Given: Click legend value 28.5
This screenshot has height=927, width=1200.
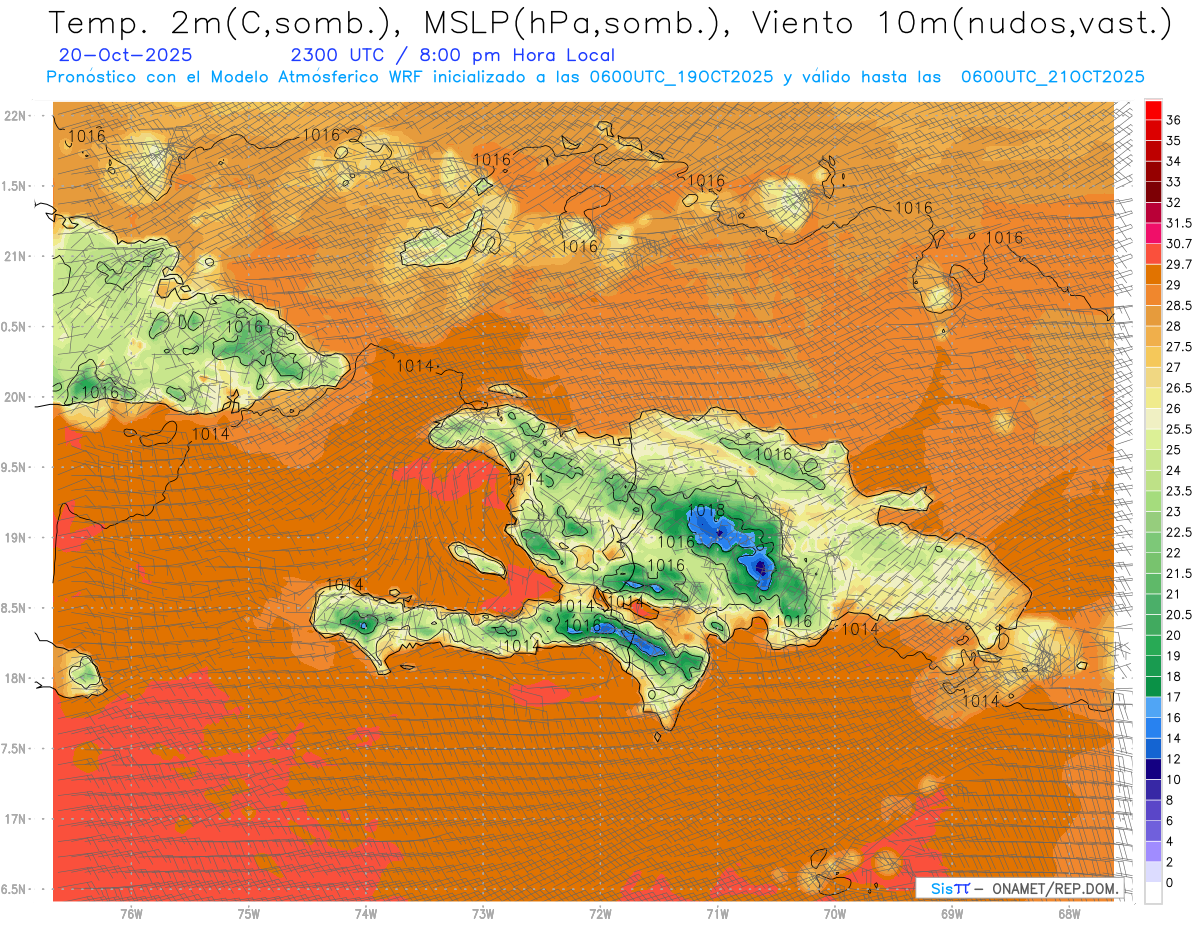Looking at the screenshot, I should [x=1179, y=305].
